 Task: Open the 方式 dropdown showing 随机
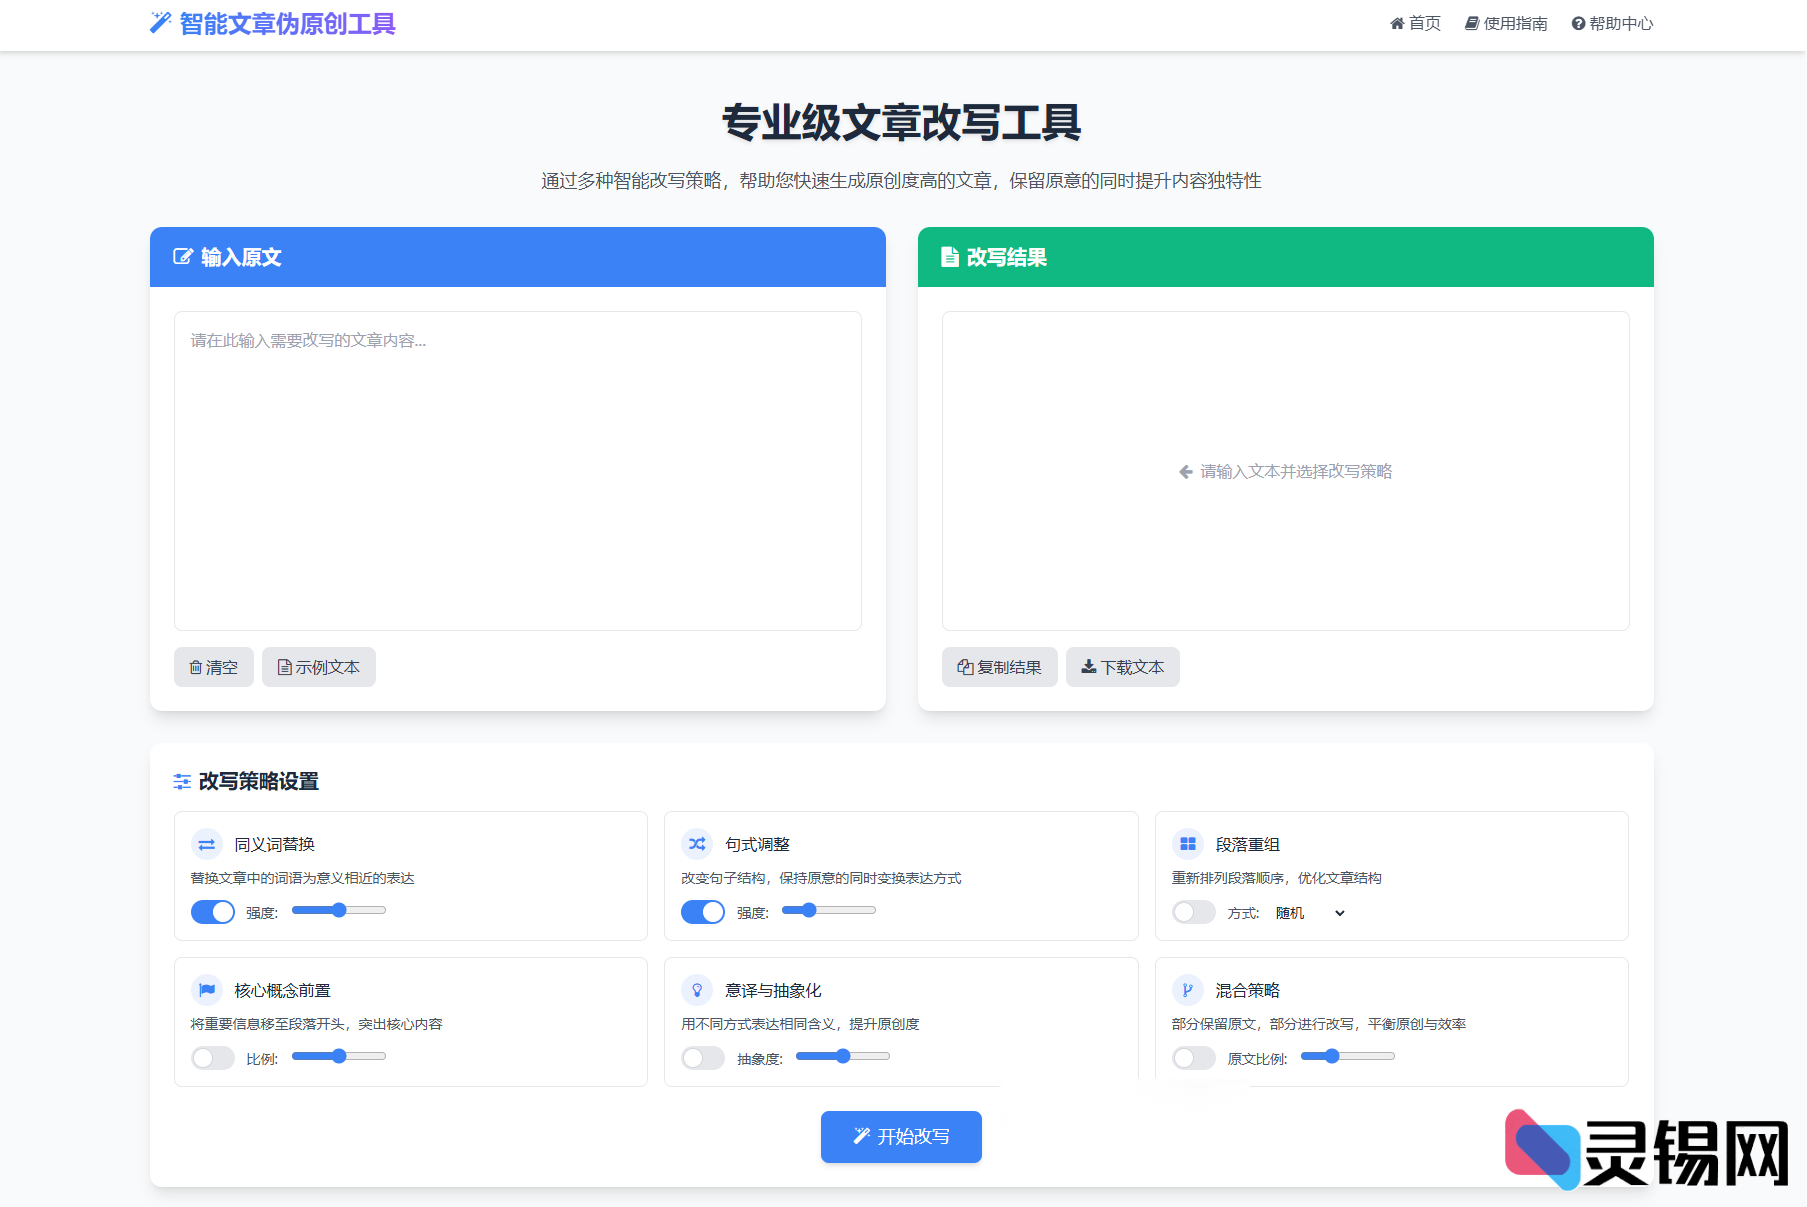(1310, 913)
